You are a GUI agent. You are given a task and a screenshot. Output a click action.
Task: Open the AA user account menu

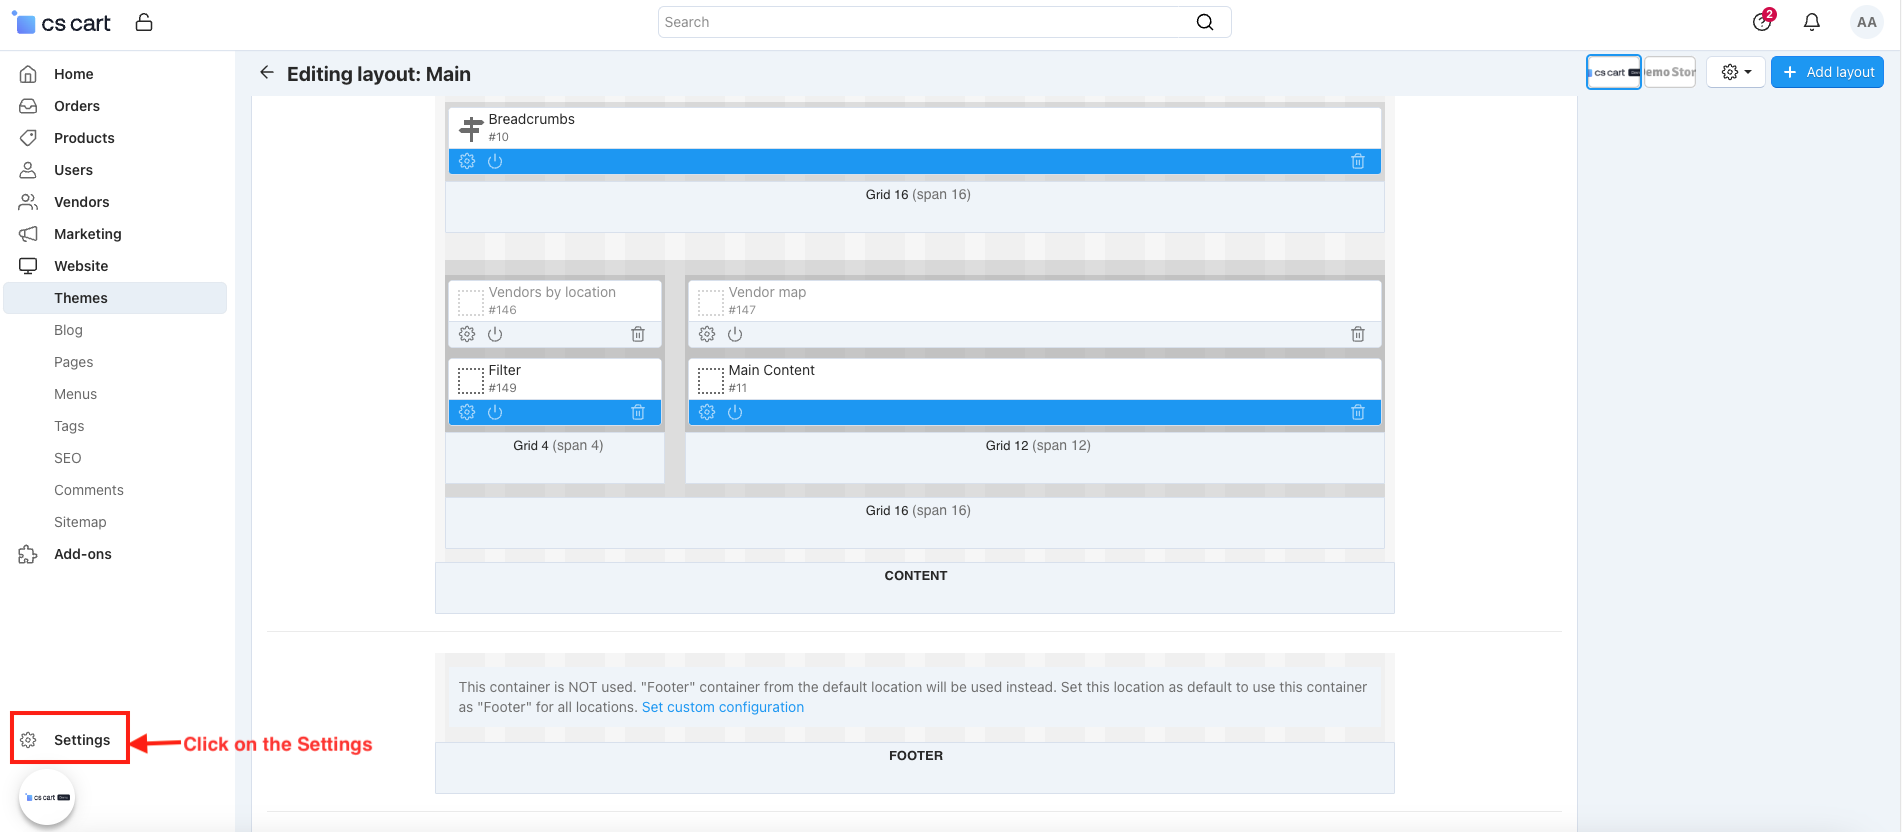pyautogui.click(x=1866, y=22)
